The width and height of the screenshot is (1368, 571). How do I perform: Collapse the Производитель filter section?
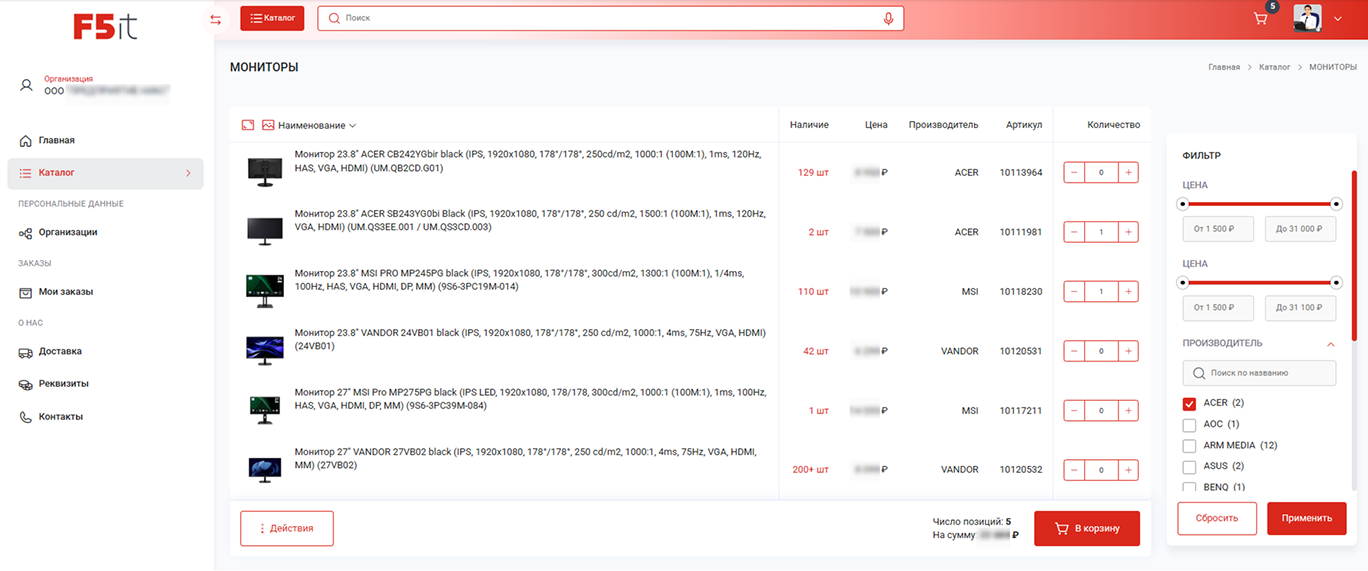click(x=1330, y=344)
